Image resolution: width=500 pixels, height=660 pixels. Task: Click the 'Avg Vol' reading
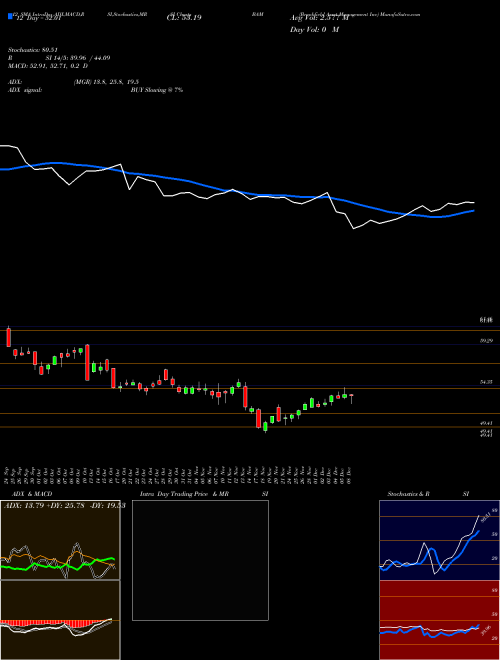320,18
